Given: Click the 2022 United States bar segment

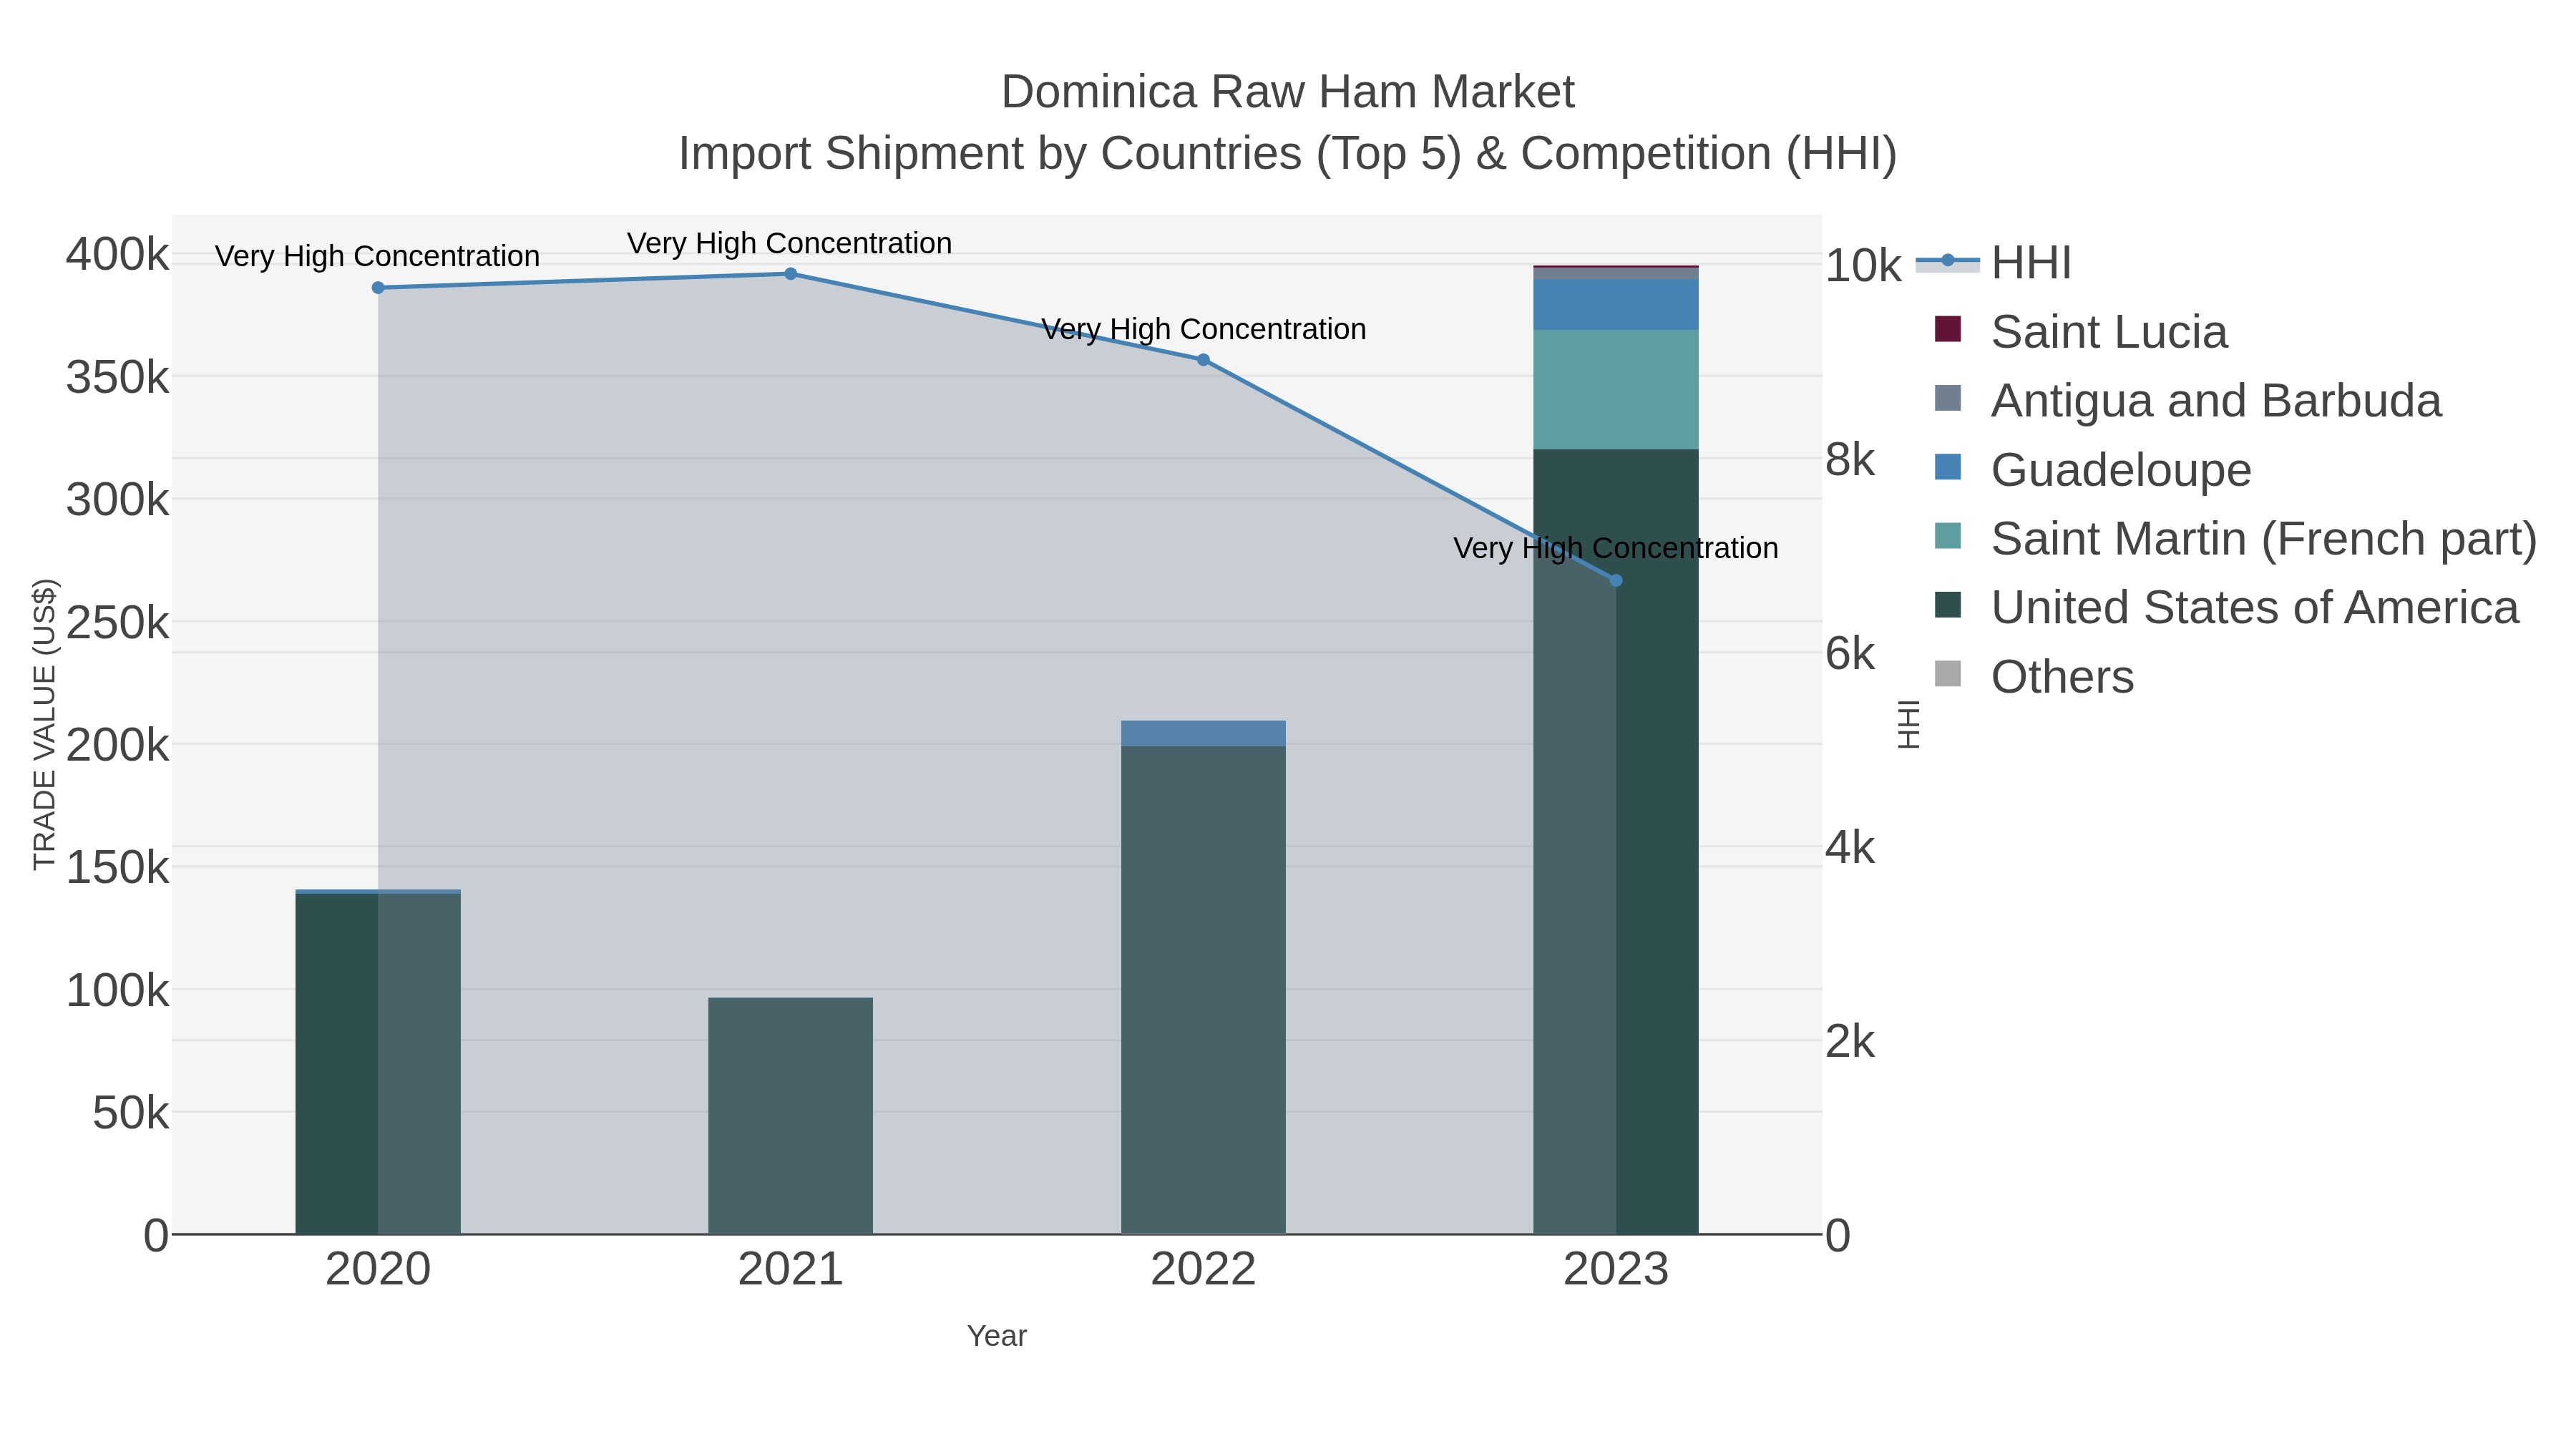Looking at the screenshot, I should coord(1203,990).
